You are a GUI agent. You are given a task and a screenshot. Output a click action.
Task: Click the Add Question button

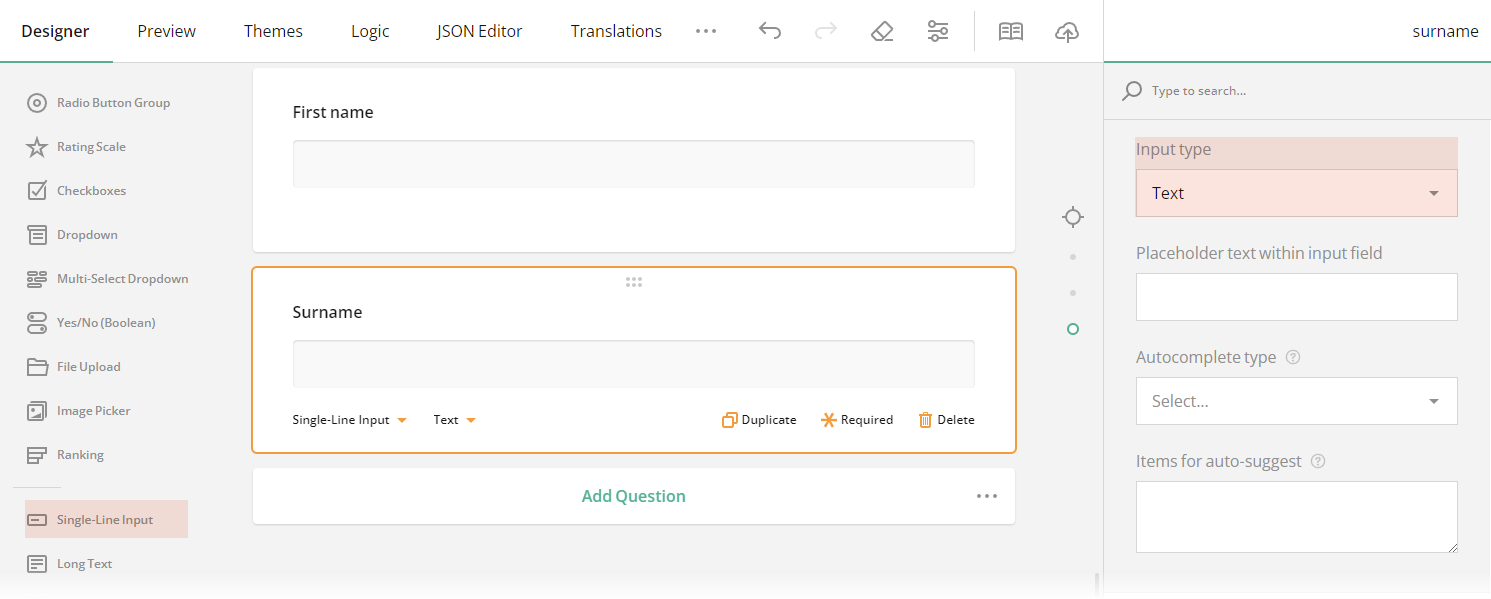click(633, 495)
